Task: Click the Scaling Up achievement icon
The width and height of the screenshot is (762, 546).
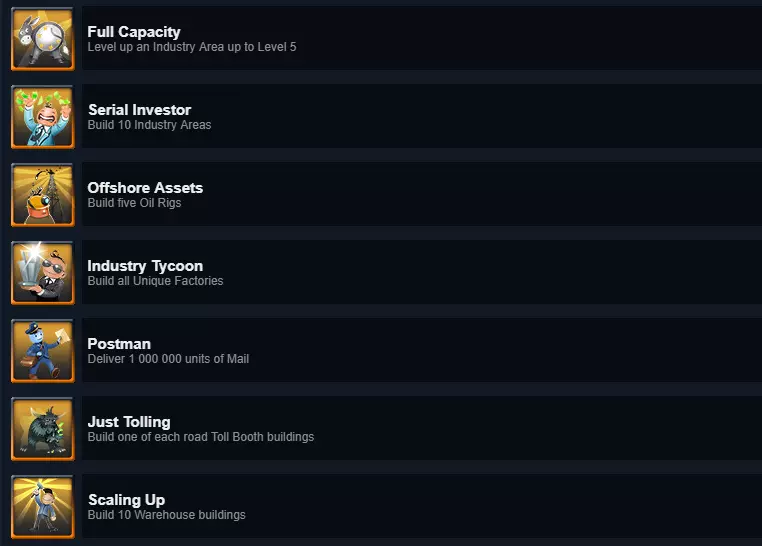Action: click(42, 507)
